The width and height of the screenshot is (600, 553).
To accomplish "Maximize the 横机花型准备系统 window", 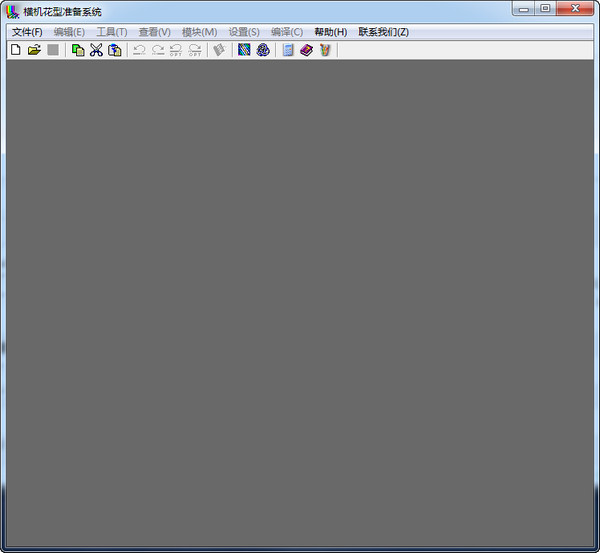I will (x=545, y=8).
